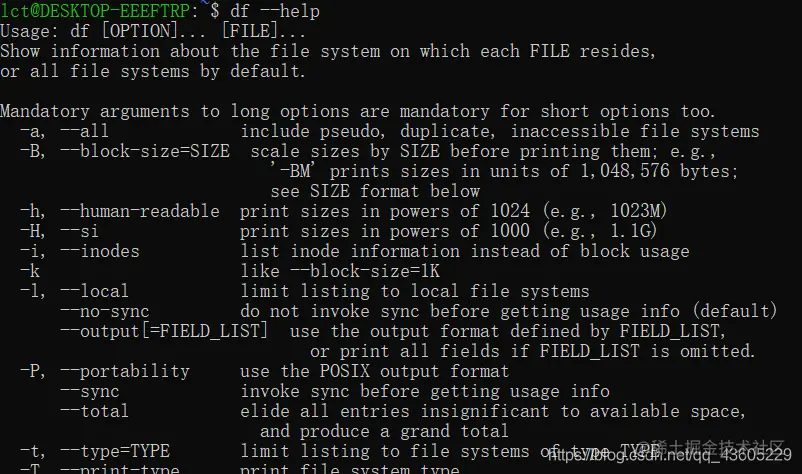Click the line mentioning 1,048,576 bytes

click(x=504, y=171)
